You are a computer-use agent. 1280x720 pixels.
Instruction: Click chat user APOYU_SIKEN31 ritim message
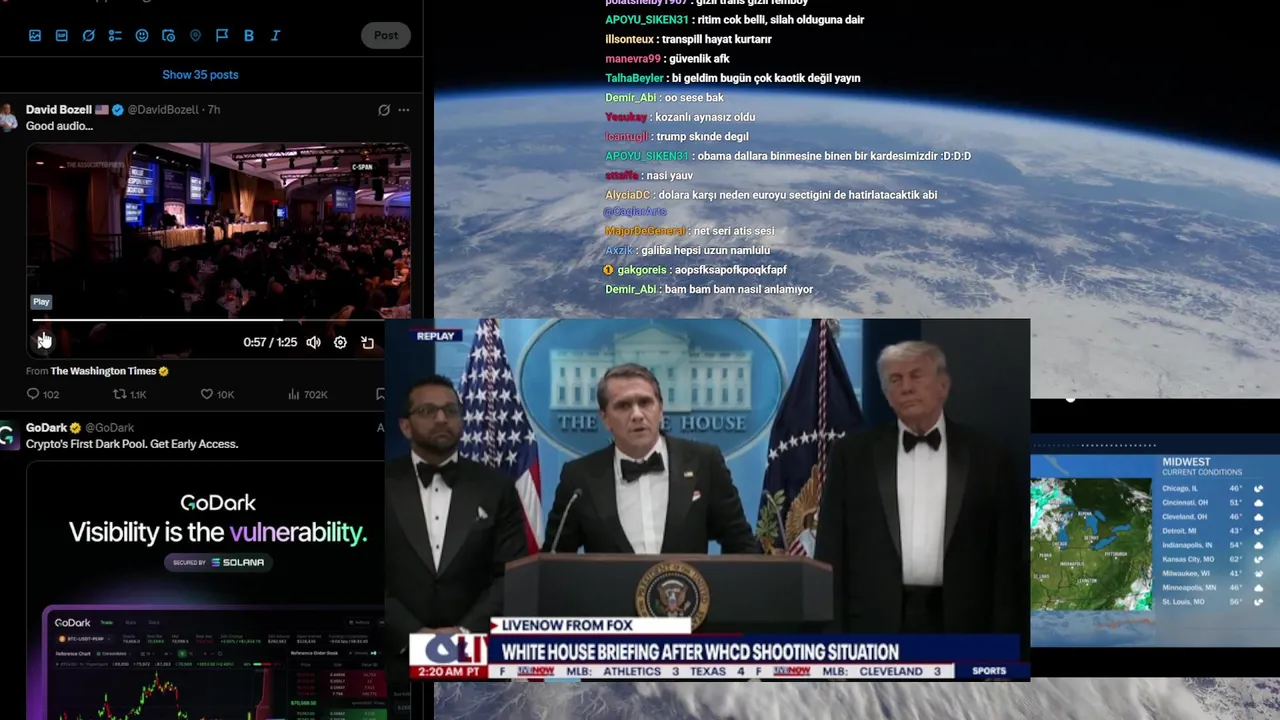735,20
